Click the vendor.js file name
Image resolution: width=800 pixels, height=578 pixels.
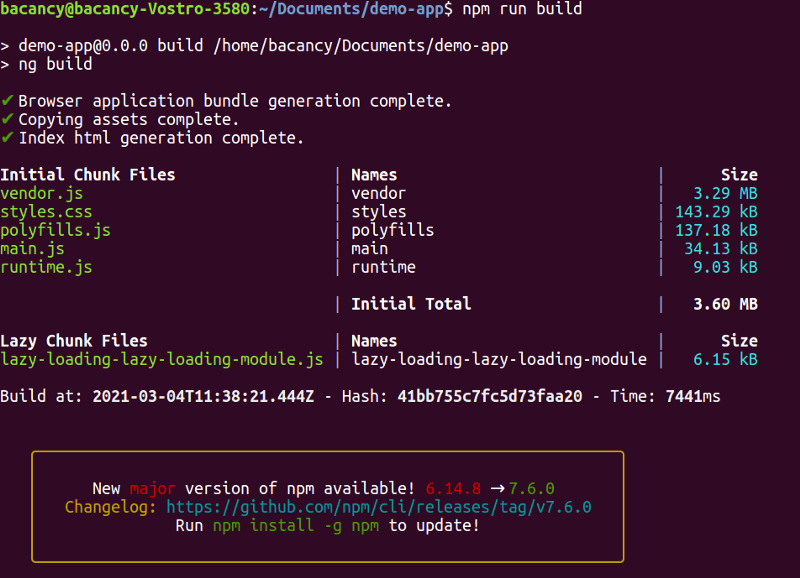tap(41, 193)
